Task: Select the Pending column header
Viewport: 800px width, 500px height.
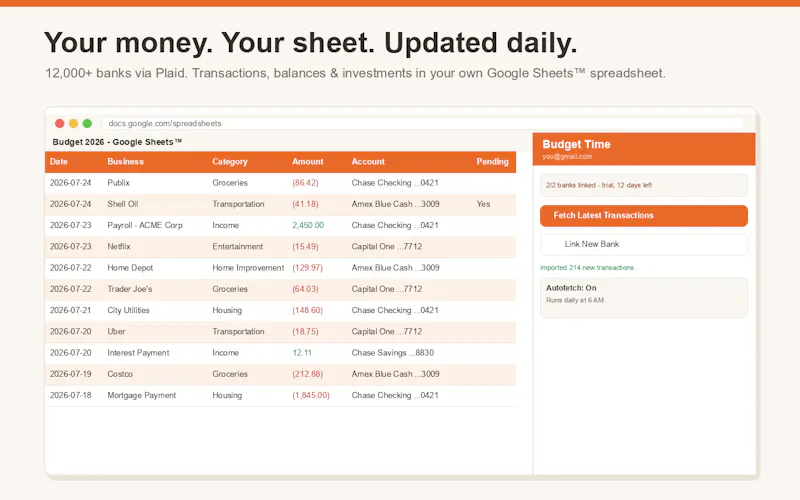Action: pyautogui.click(x=492, y=162)
